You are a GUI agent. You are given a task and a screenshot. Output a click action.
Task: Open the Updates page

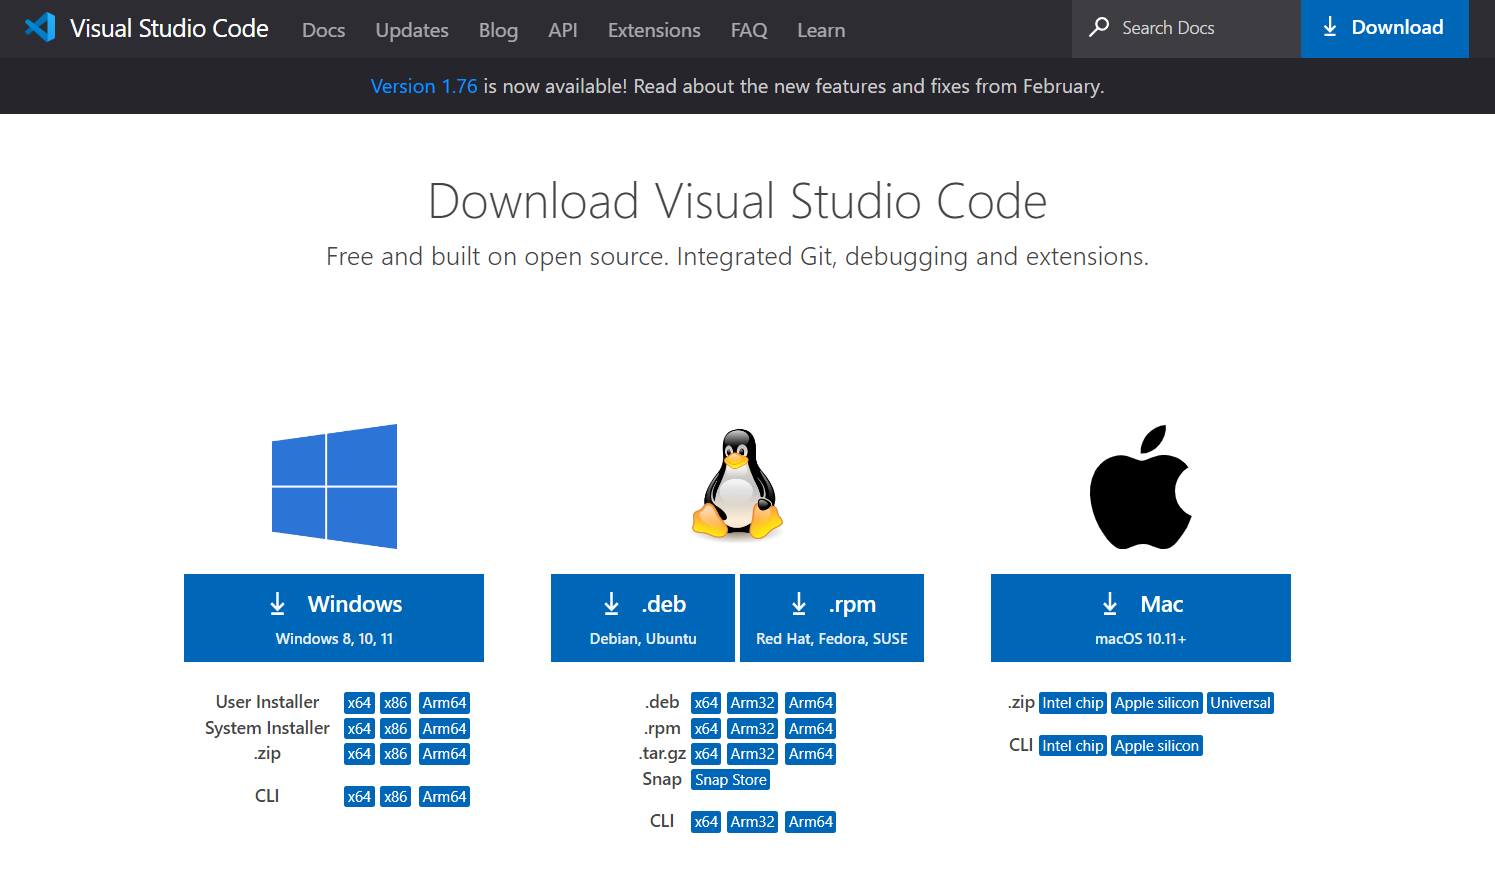pos(412,30)
